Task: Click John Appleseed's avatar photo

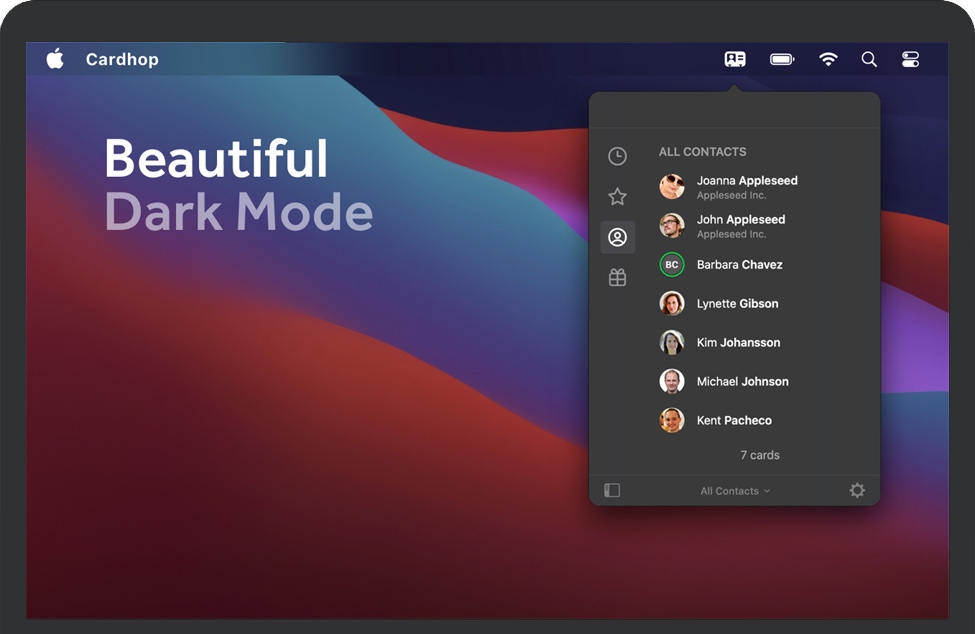Action: pos(672,226)
